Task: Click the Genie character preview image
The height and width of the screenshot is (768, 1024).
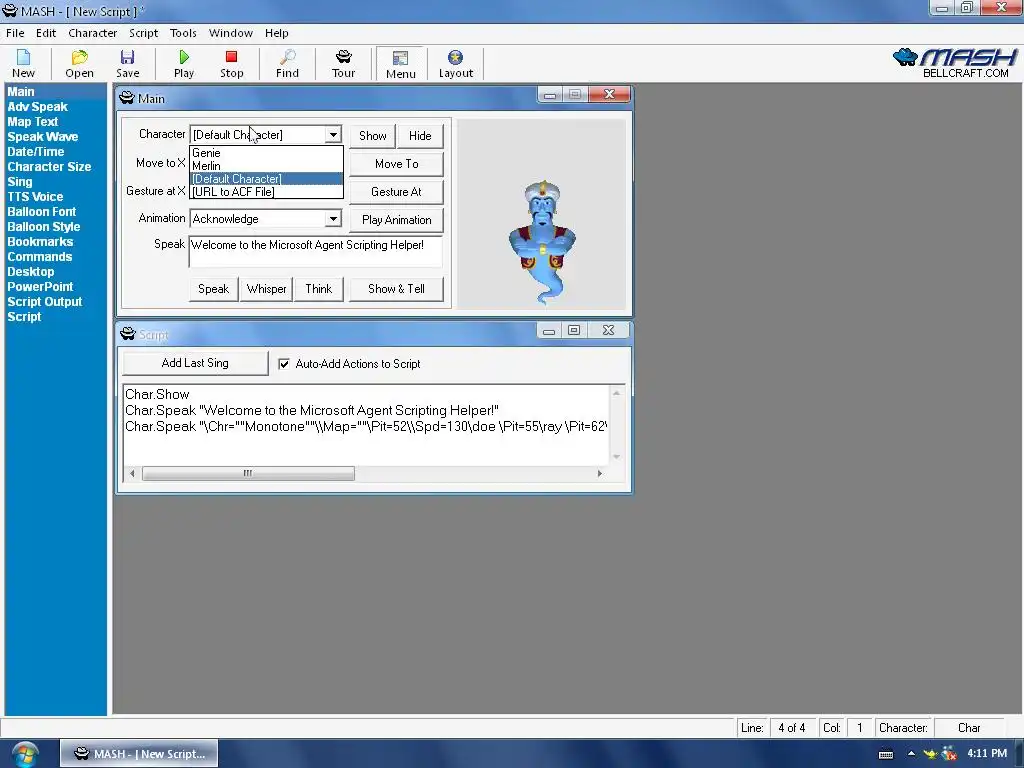Action: coord(542,243)
